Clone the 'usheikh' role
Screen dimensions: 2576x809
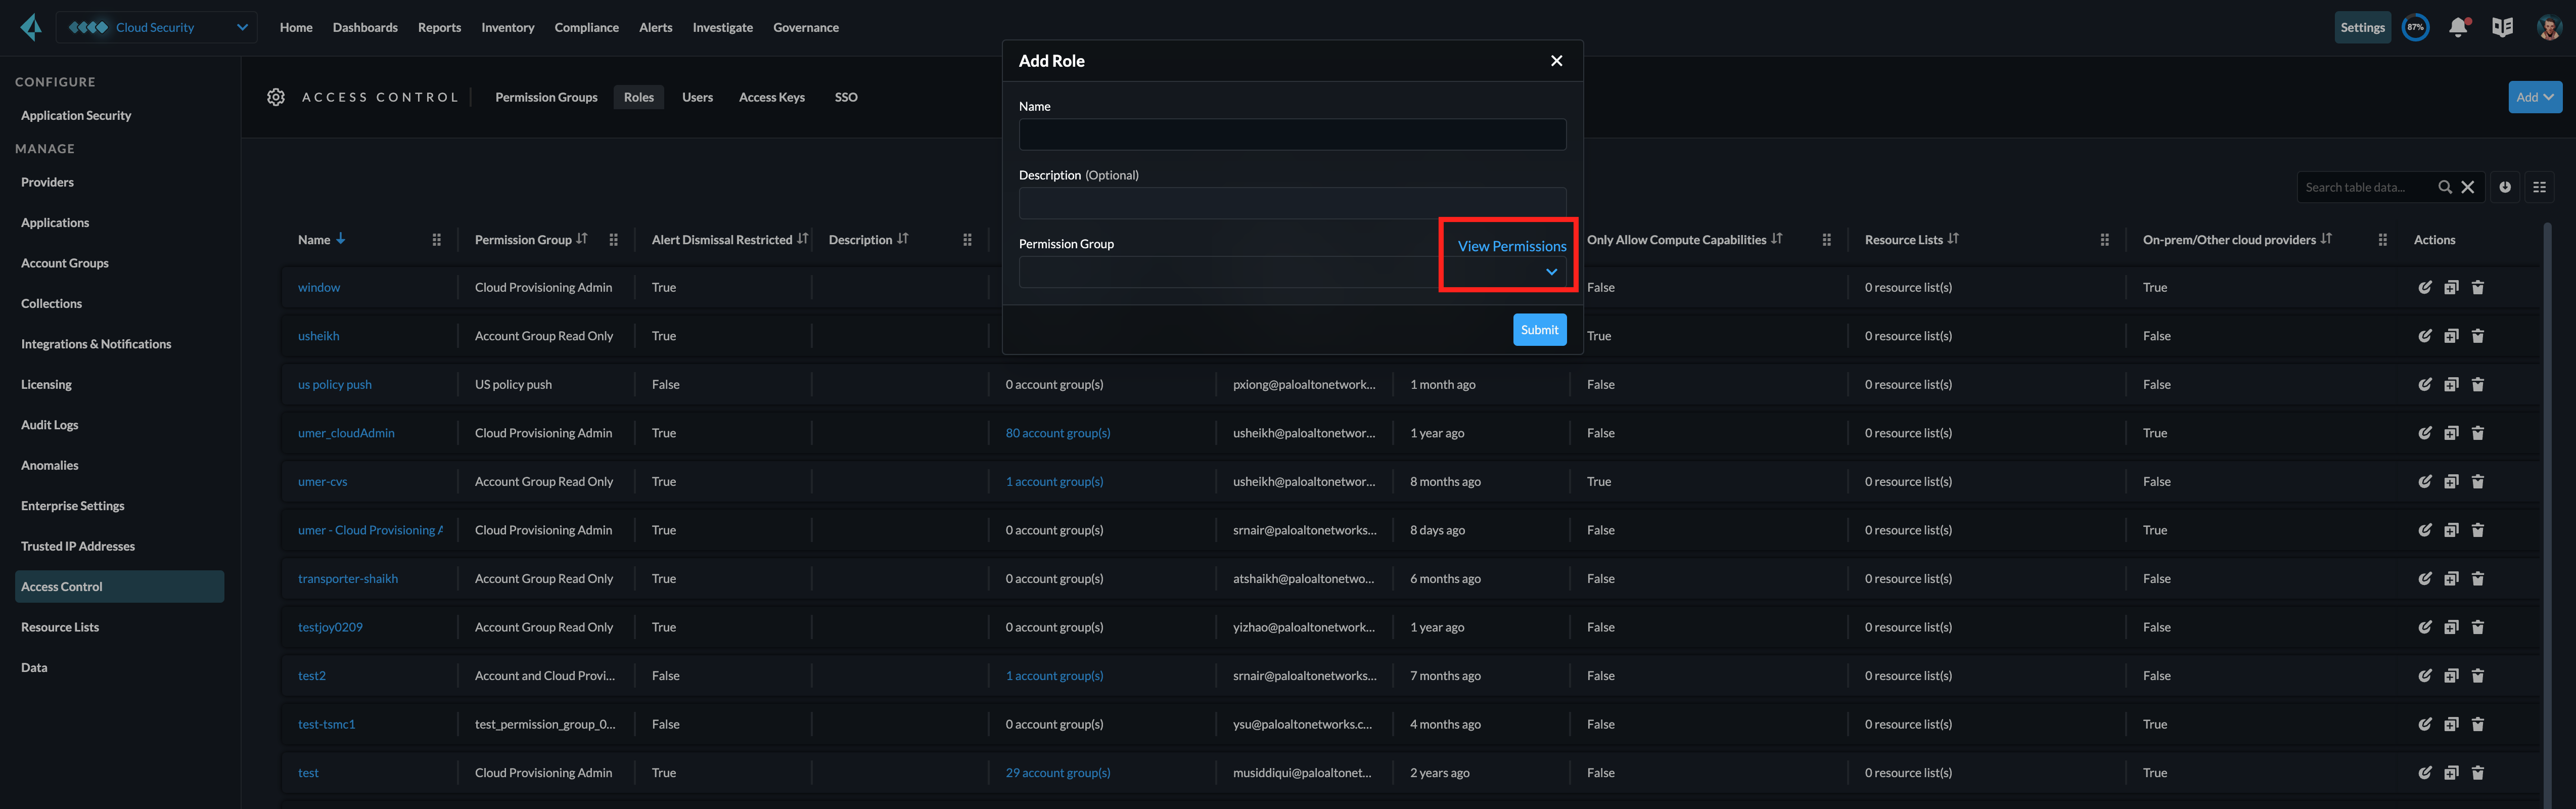tap(2451, 336)
